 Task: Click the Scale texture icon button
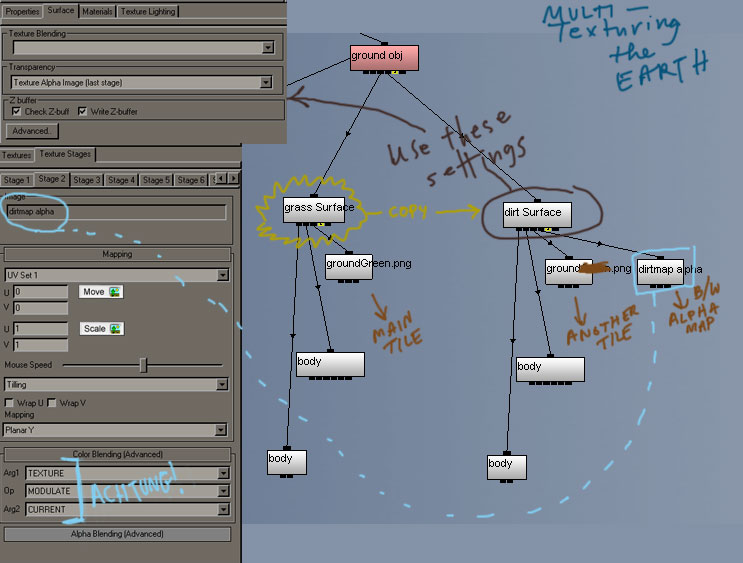coord(101,328)
